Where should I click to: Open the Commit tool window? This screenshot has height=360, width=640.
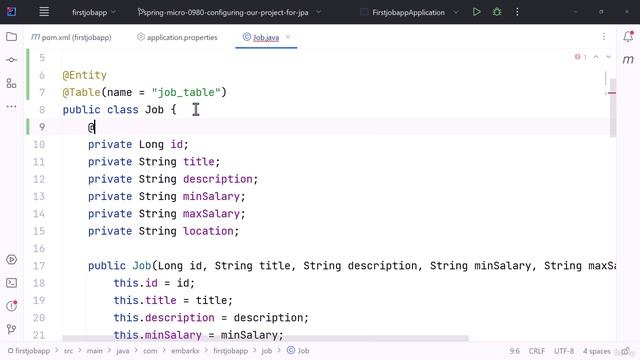coord(11,60)
